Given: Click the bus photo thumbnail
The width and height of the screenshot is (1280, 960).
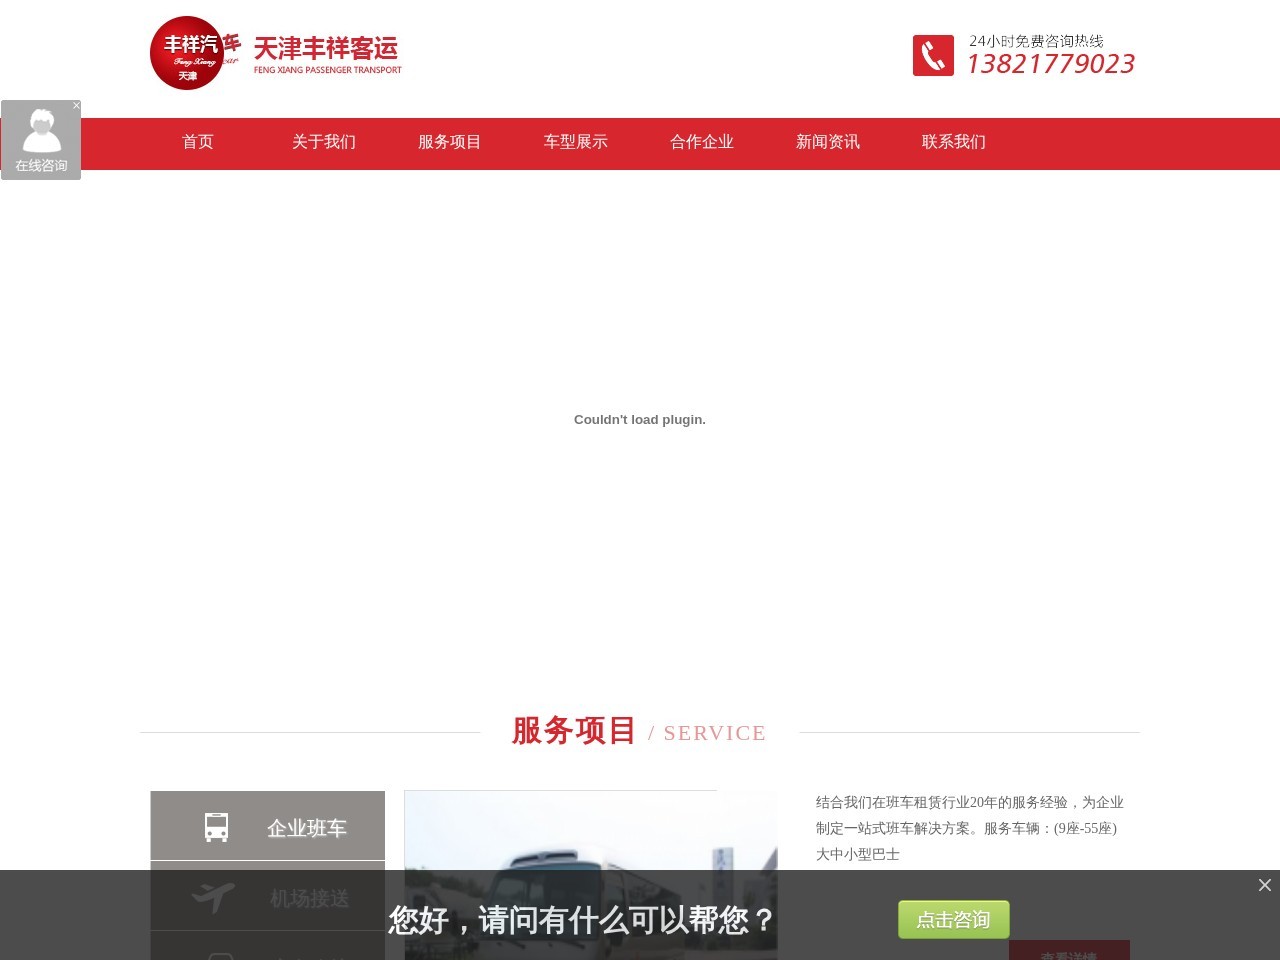Looking at the screenshot, I should click(591, 875).
